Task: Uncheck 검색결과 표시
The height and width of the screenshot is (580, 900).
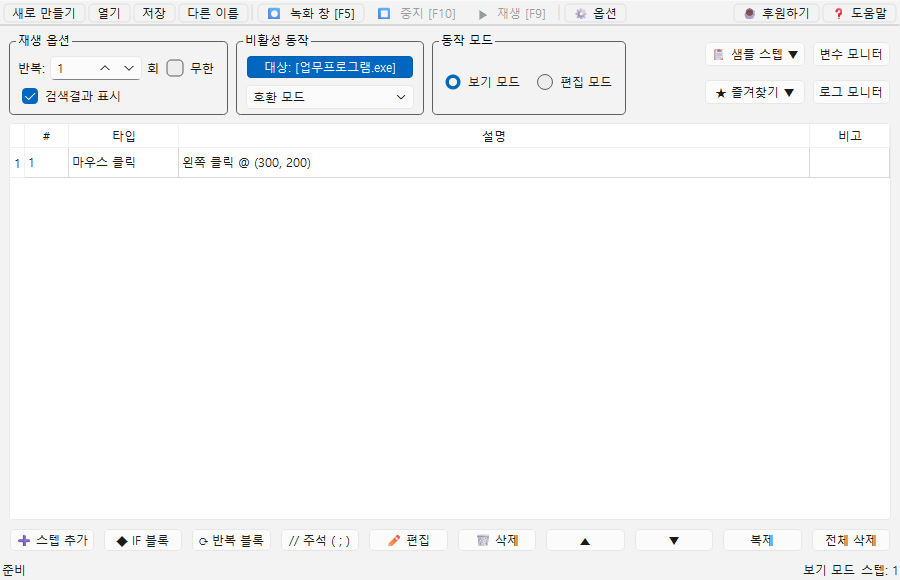Action: 30,96
